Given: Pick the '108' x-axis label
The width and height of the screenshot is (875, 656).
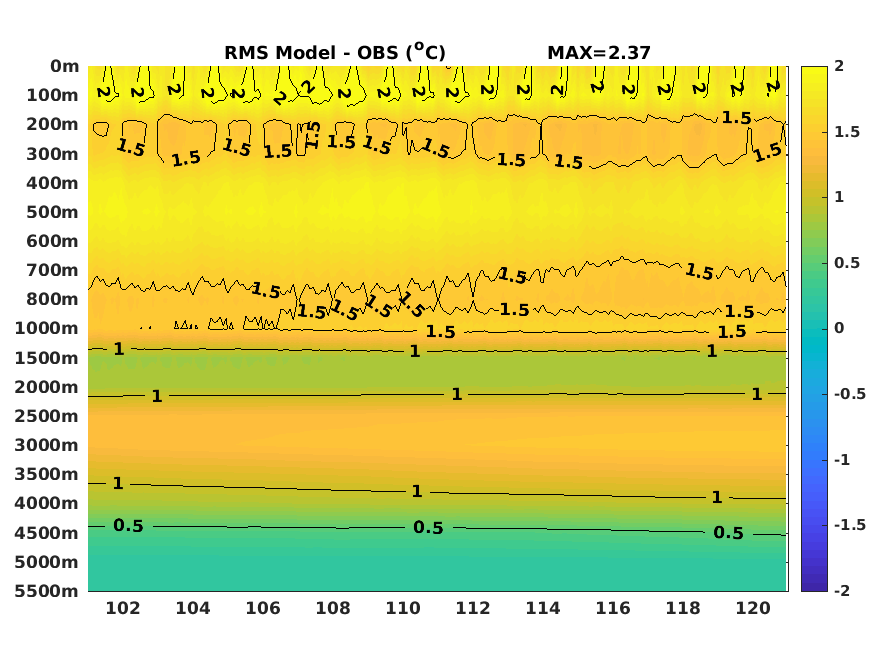Looking at the screenshot, I should (333, 608).
